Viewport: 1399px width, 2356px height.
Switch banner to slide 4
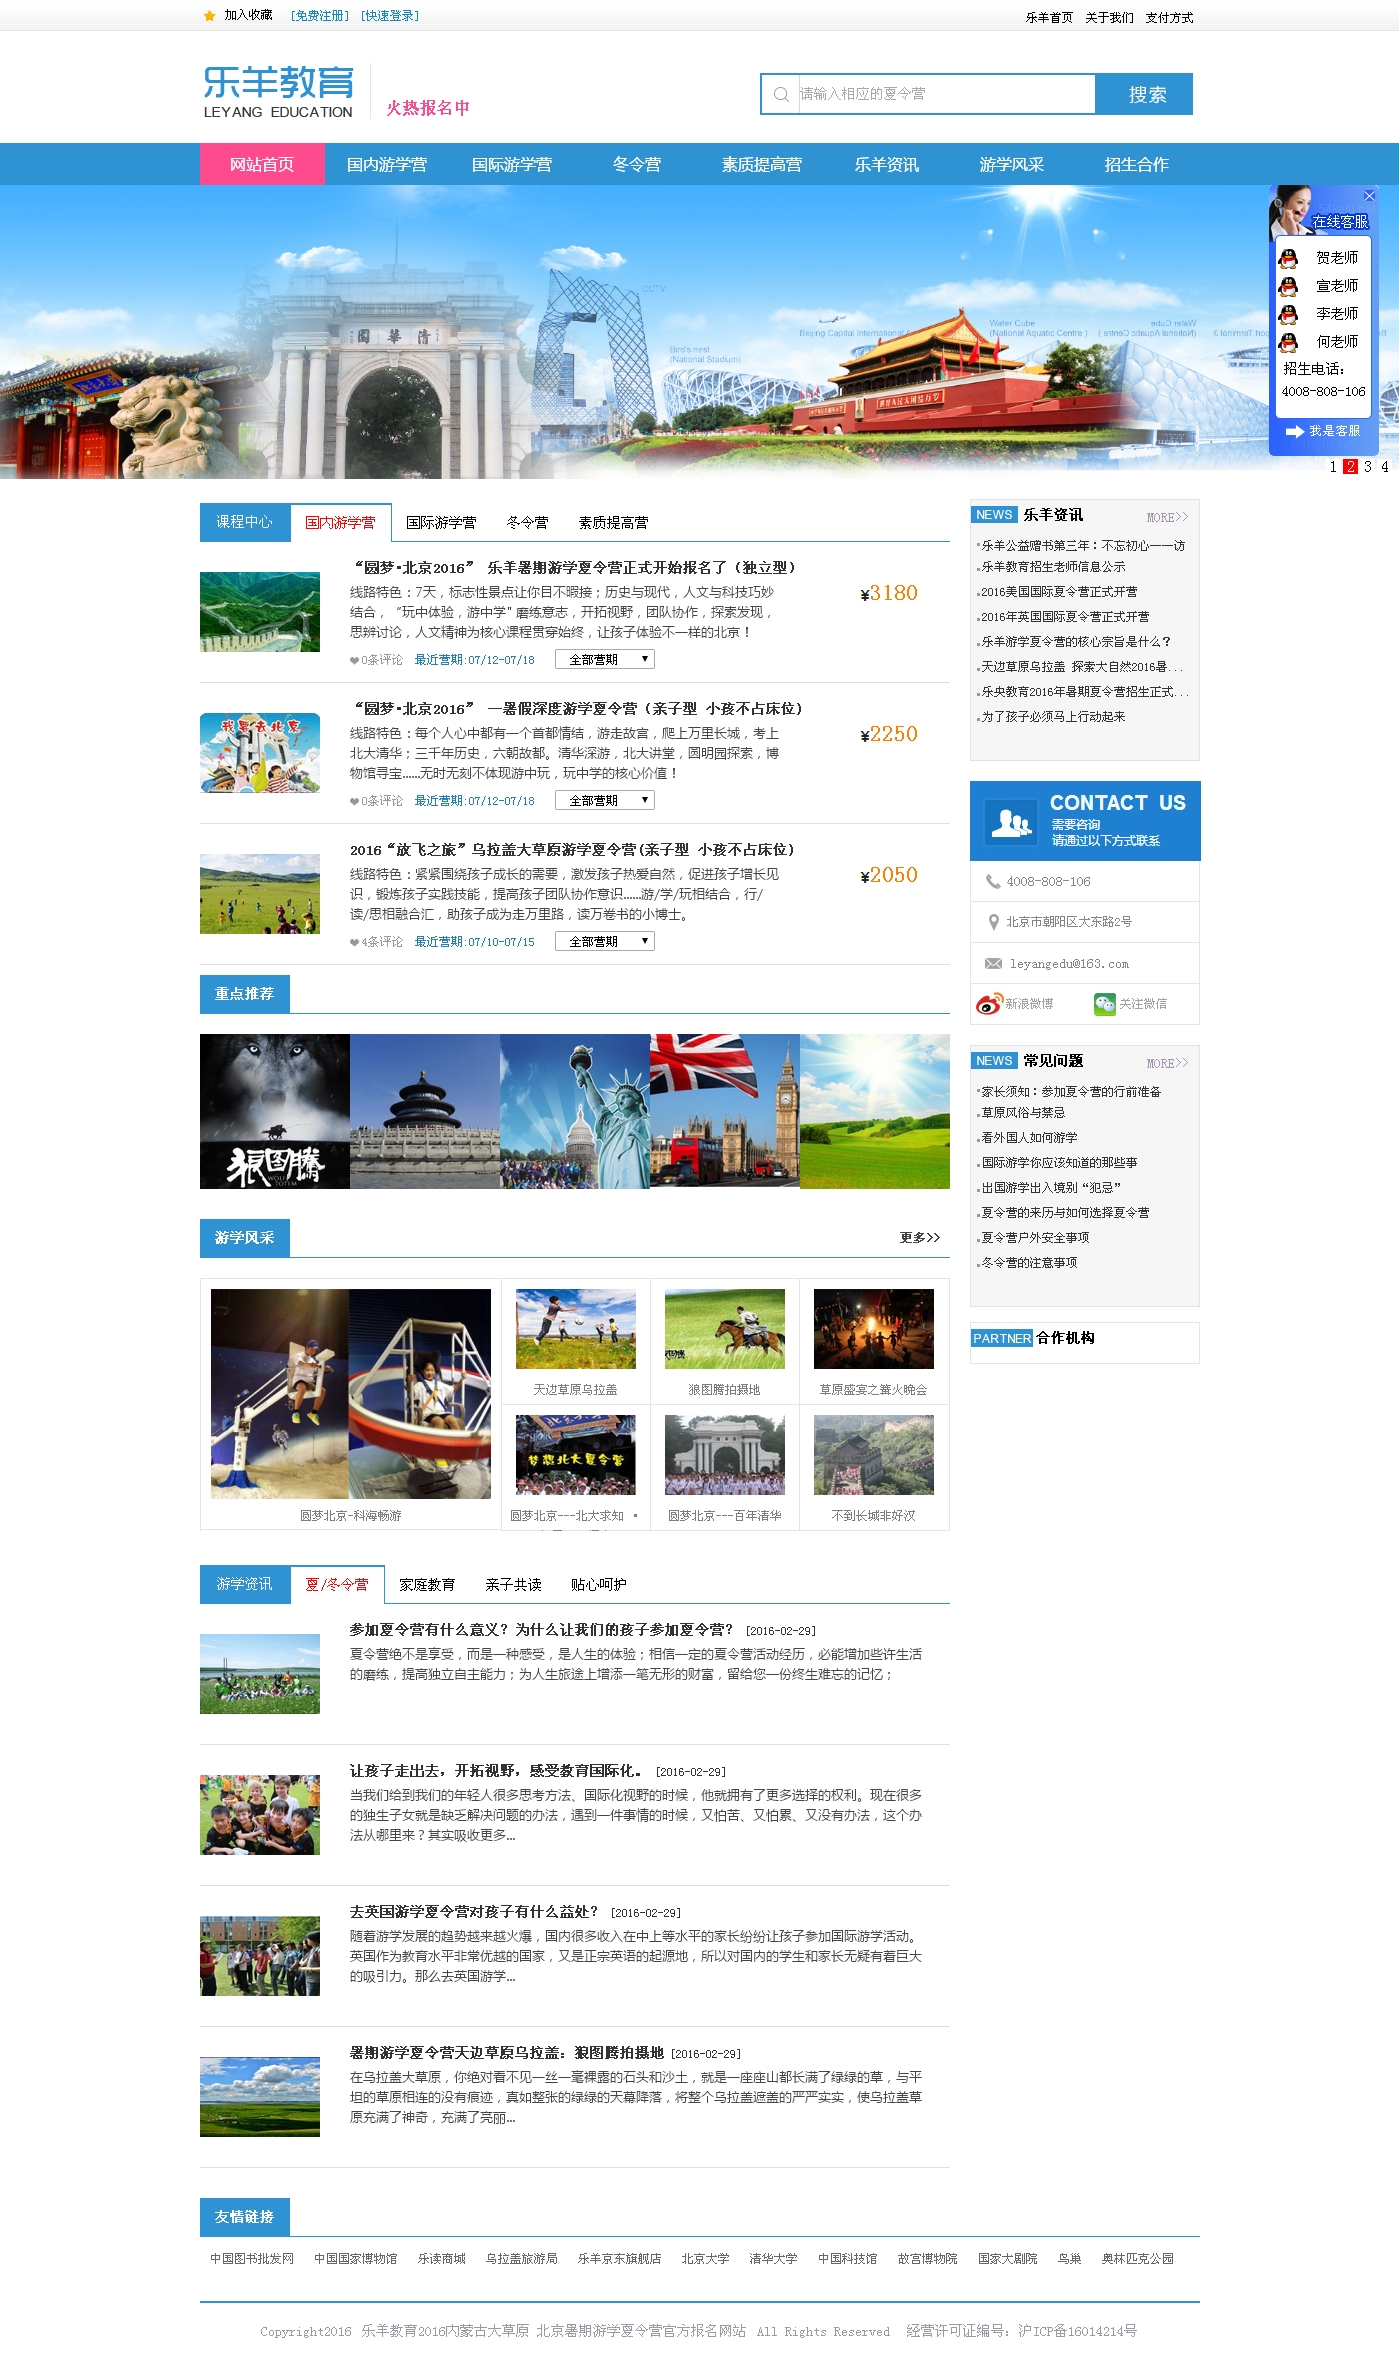pos(1384,467)
